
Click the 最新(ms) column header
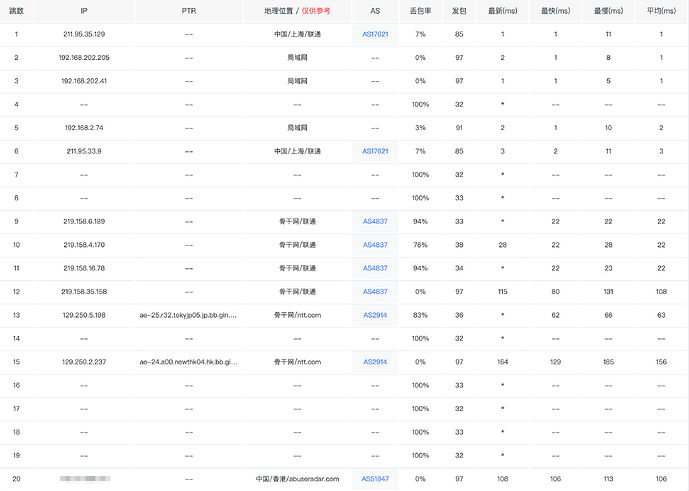click(503, 11)
